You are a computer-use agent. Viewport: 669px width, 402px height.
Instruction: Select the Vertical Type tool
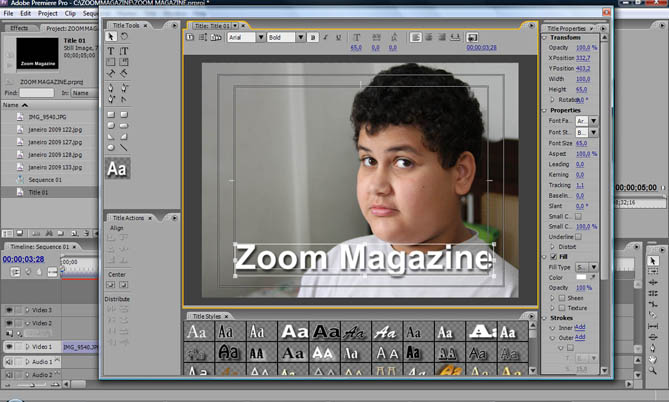124,51
